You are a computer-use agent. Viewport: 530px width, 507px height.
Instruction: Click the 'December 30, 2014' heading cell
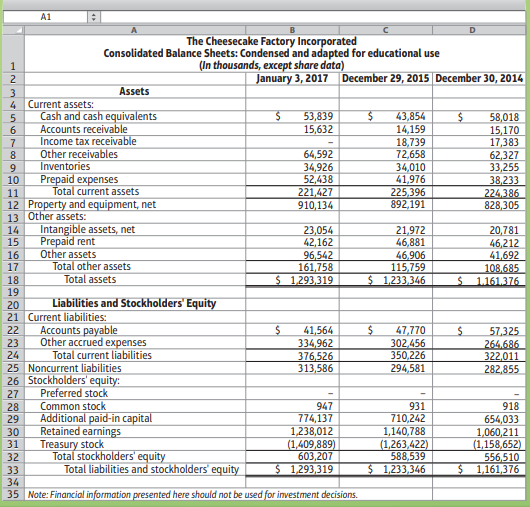tap(479, 78)
